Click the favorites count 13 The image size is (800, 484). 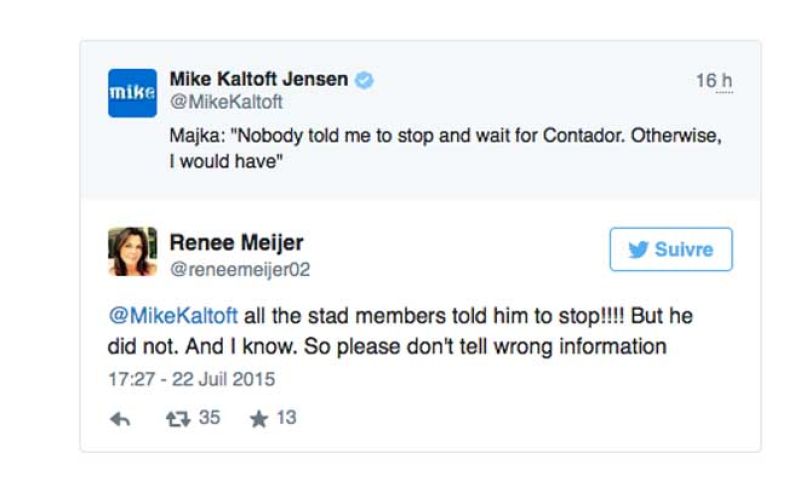click(286, 418)
